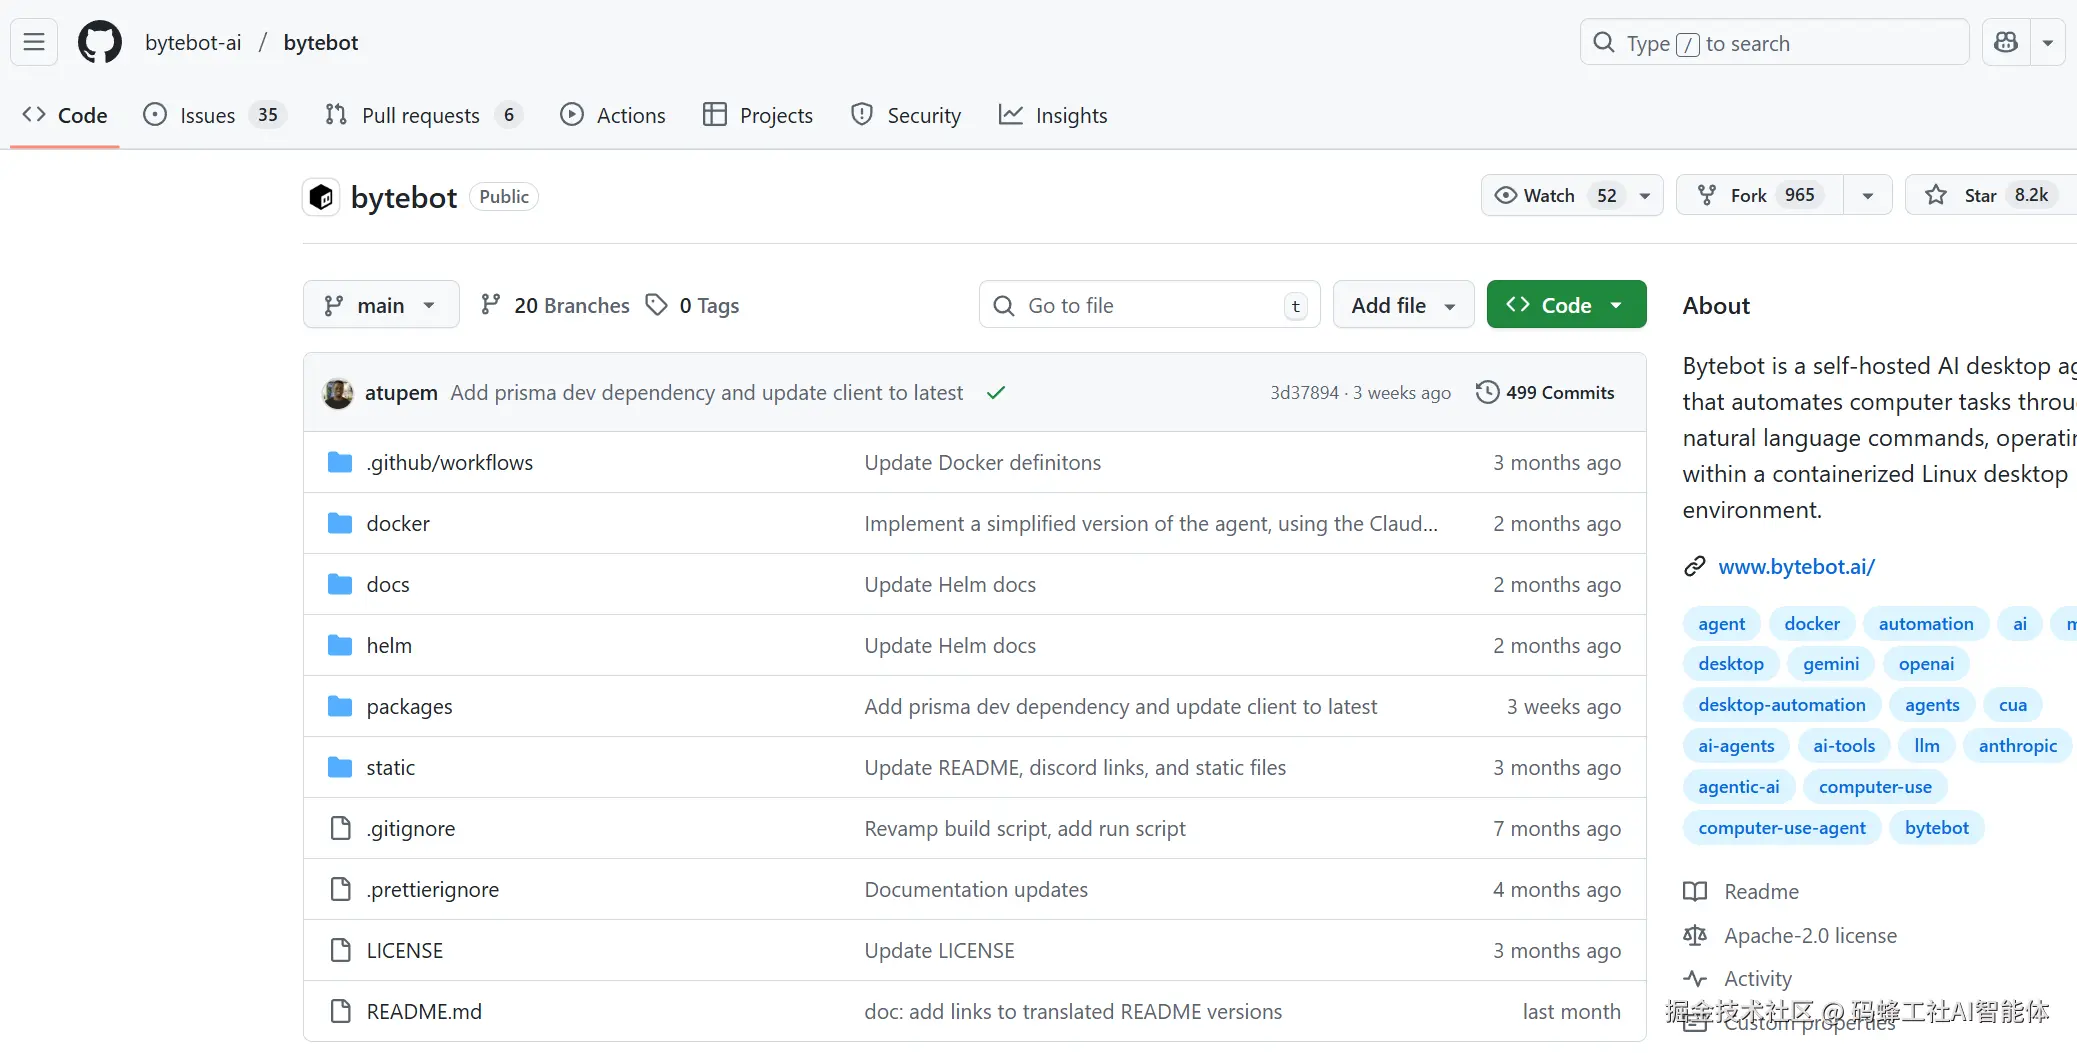Expand the fork options arrow

click(x=1868, y=195)
